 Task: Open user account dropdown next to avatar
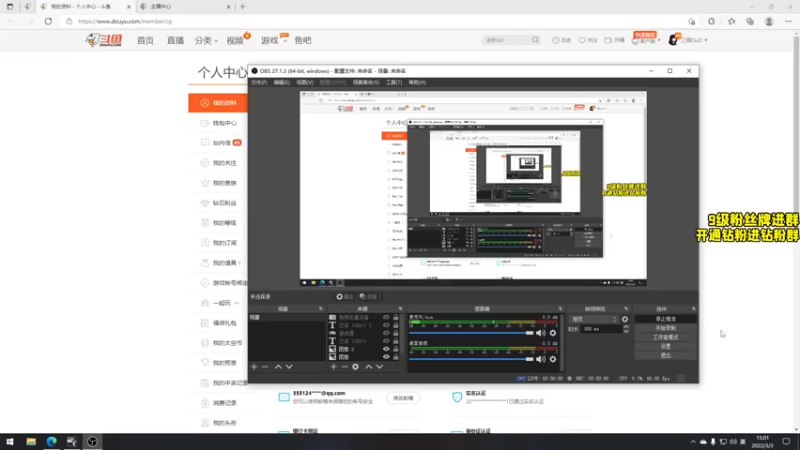click(x=706, y=40)
